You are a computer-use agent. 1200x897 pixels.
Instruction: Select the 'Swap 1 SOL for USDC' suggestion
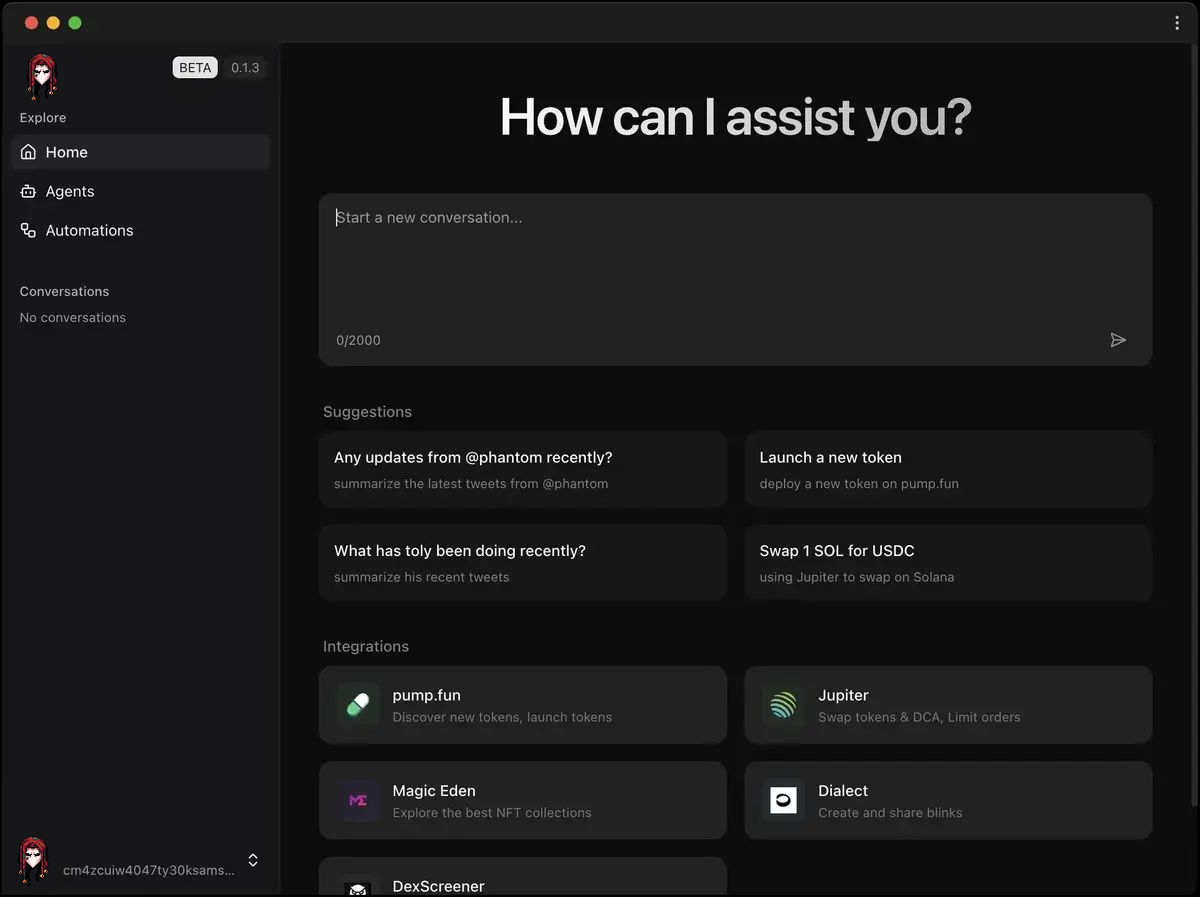tap(947, 562)
